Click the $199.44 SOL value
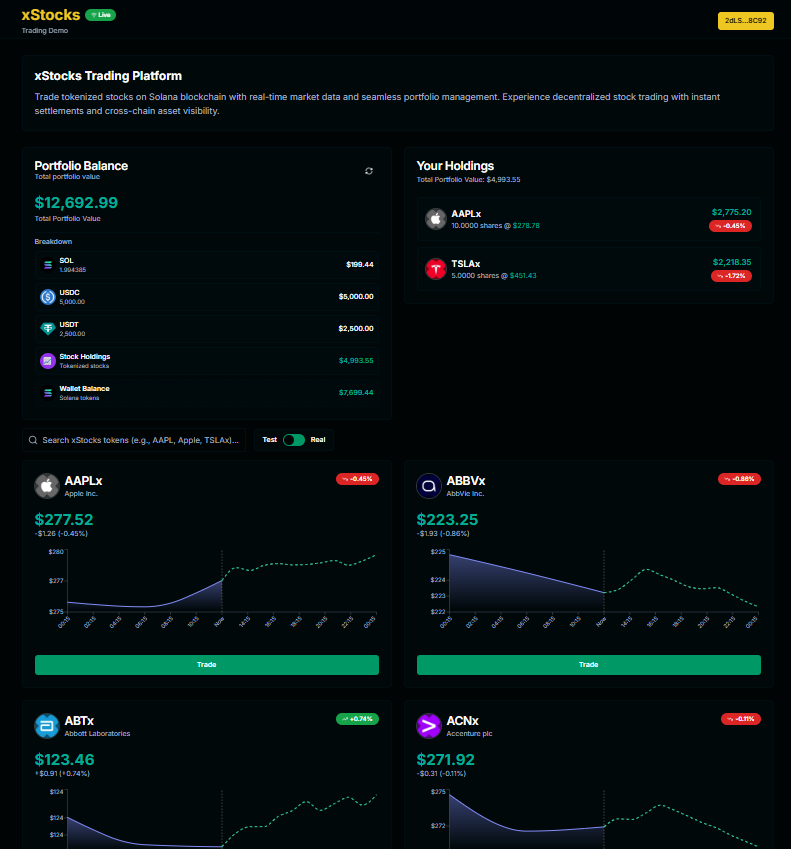The height and width of the screenshot is (849, 791). click(x=360, y=265)
